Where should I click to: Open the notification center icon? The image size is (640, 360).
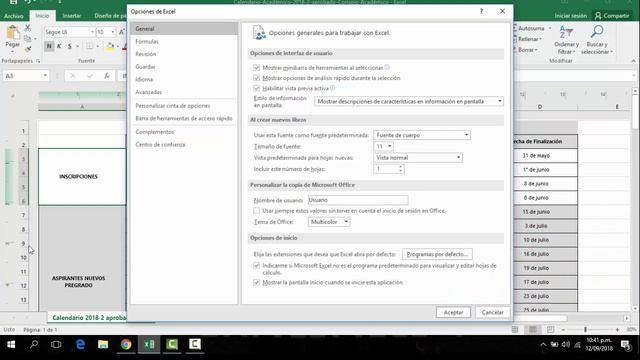click(626, 345)
